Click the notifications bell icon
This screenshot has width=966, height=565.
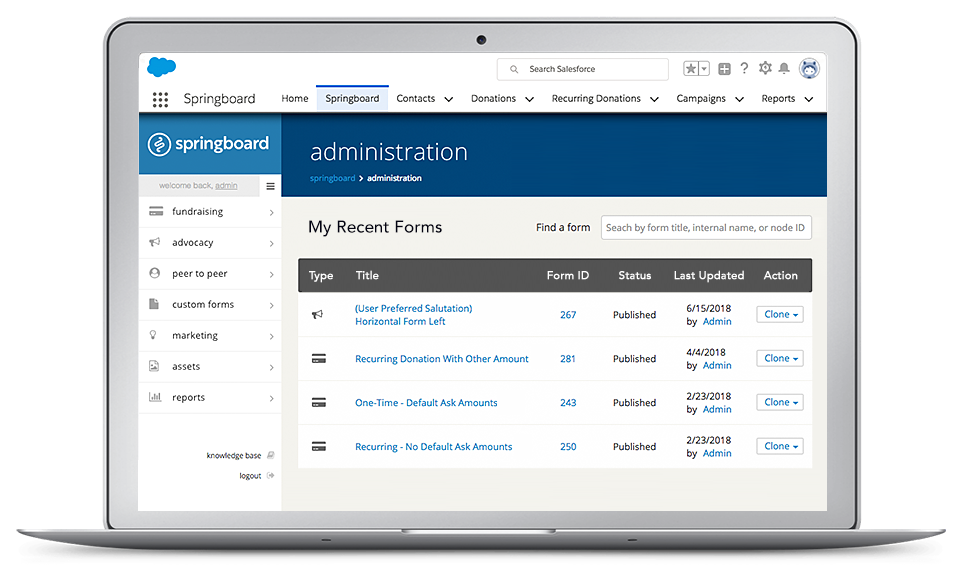coord(784,68)
